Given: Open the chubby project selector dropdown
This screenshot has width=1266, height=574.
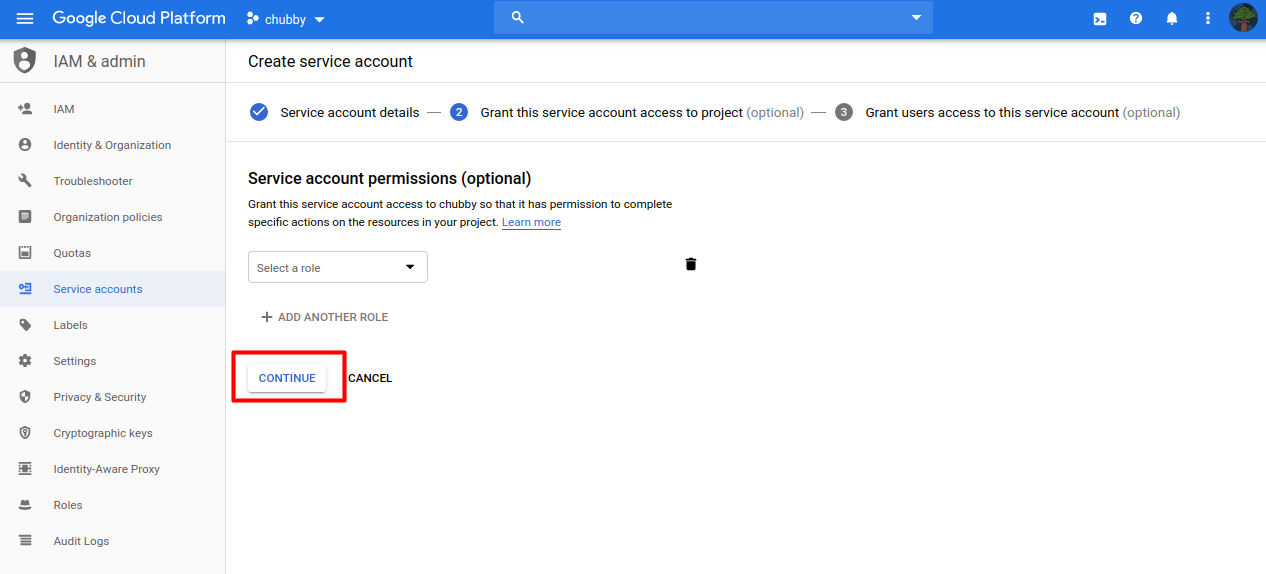Looking at the screenshot, I should (286, 19).
